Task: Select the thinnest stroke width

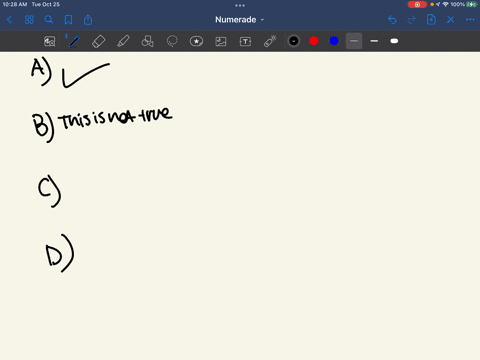Action: 354,41
